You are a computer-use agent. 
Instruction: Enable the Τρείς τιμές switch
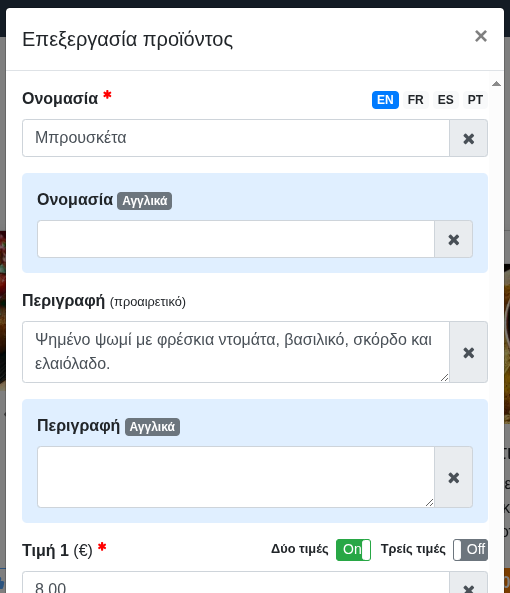(471, 550)
